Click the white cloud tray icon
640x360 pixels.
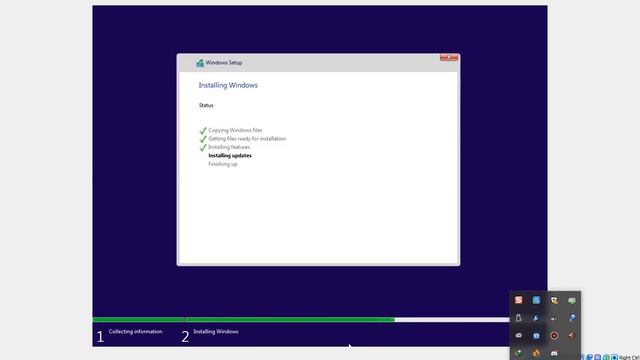tap(518, 335)
